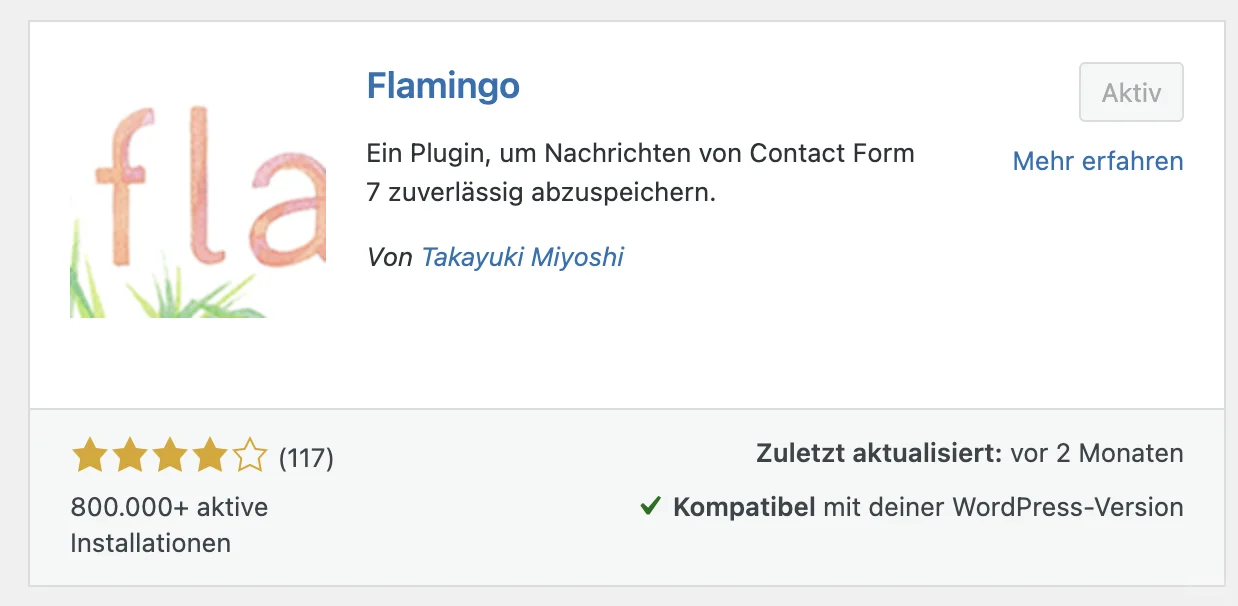
Task: Click the third gold rating star
Action: click(x=169, y=457)
